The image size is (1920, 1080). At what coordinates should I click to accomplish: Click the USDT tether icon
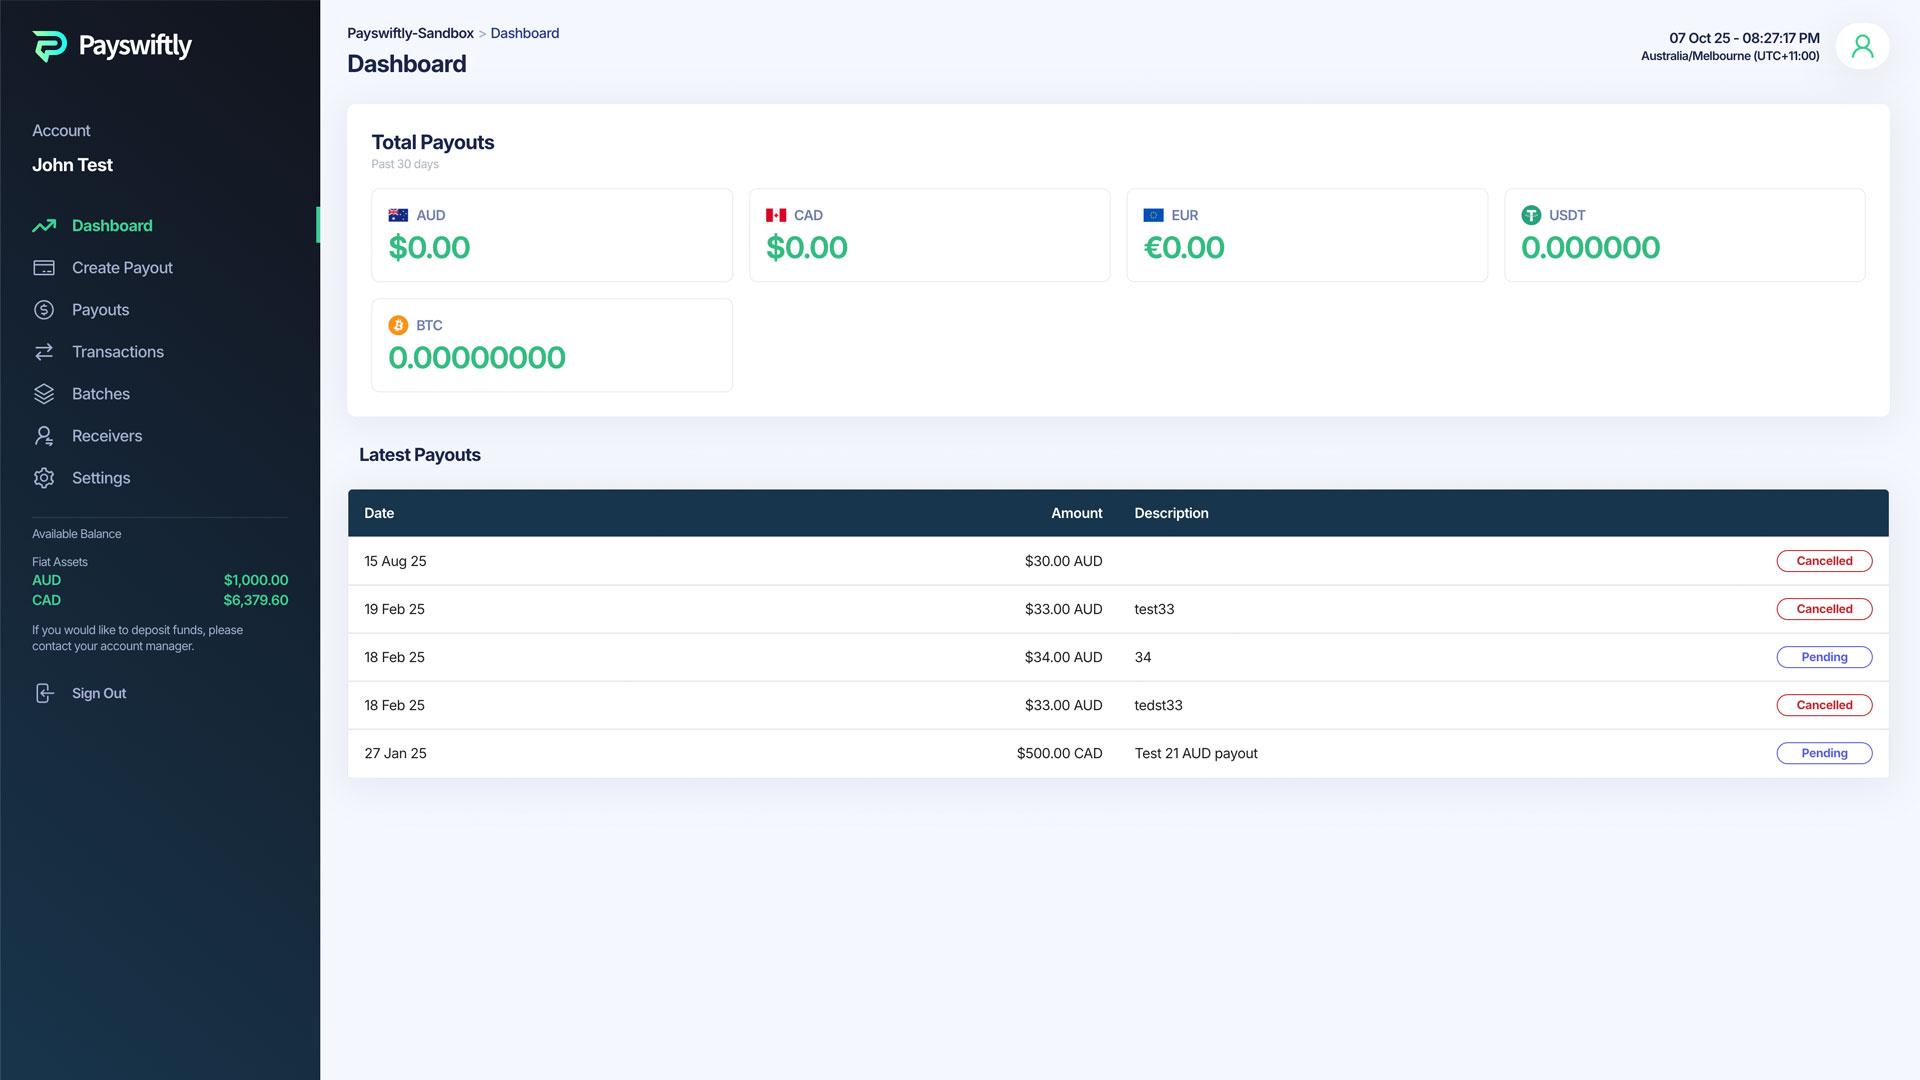[1531, 215]
